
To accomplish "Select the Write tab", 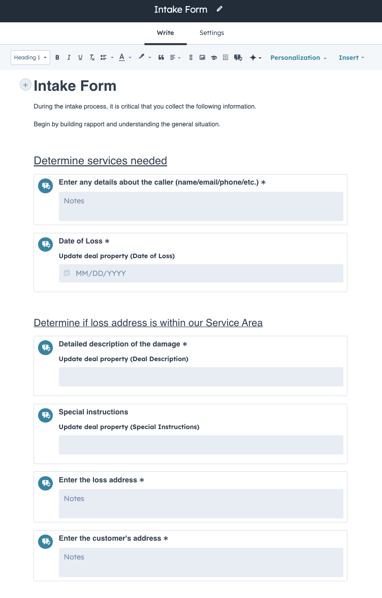I will click(165, 33).
